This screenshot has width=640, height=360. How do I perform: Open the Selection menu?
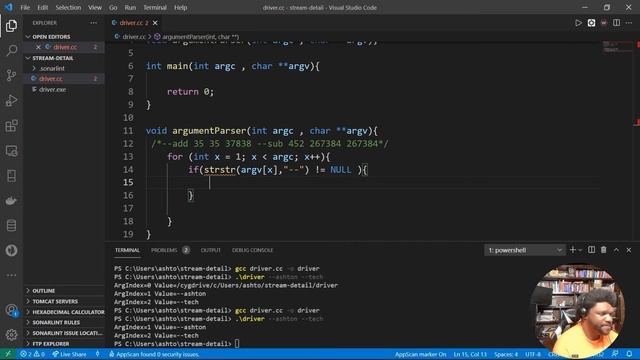[x=68, y=7]
